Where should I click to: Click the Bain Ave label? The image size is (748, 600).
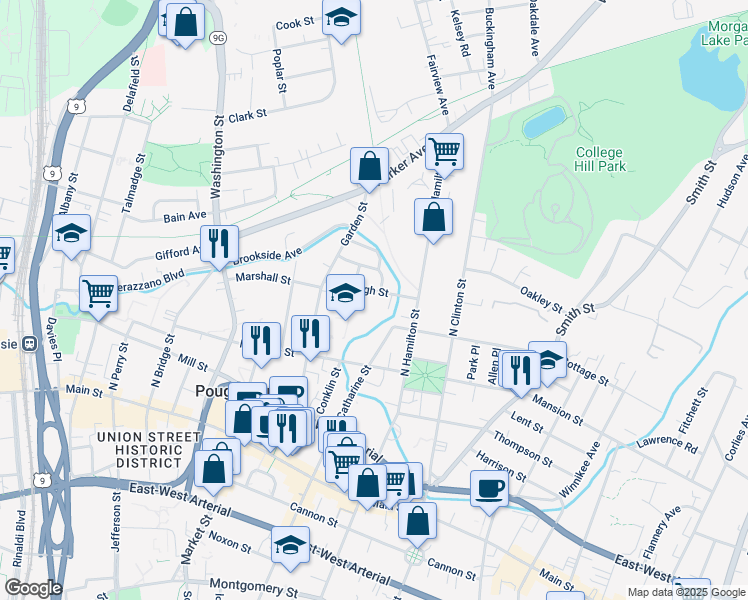pos(185,217)
